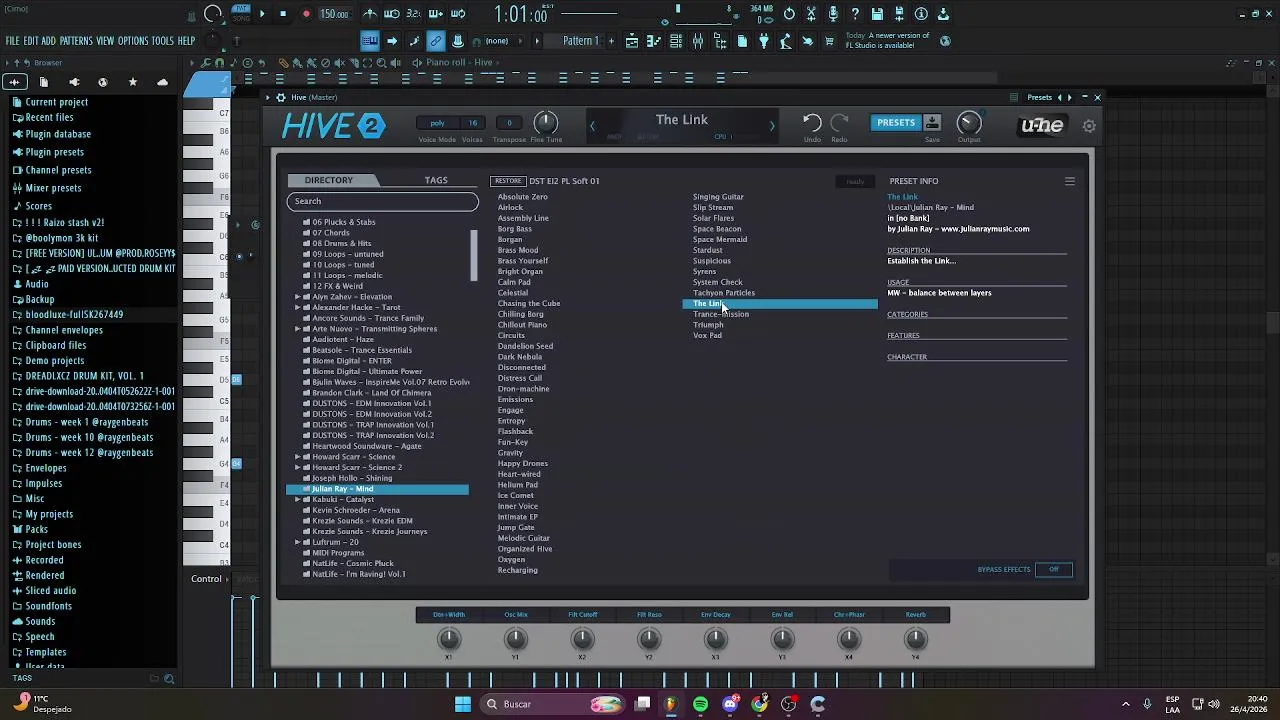Switch to the DIRECTORY tab in Hive
1280x720 pixels.
point(329,180)
